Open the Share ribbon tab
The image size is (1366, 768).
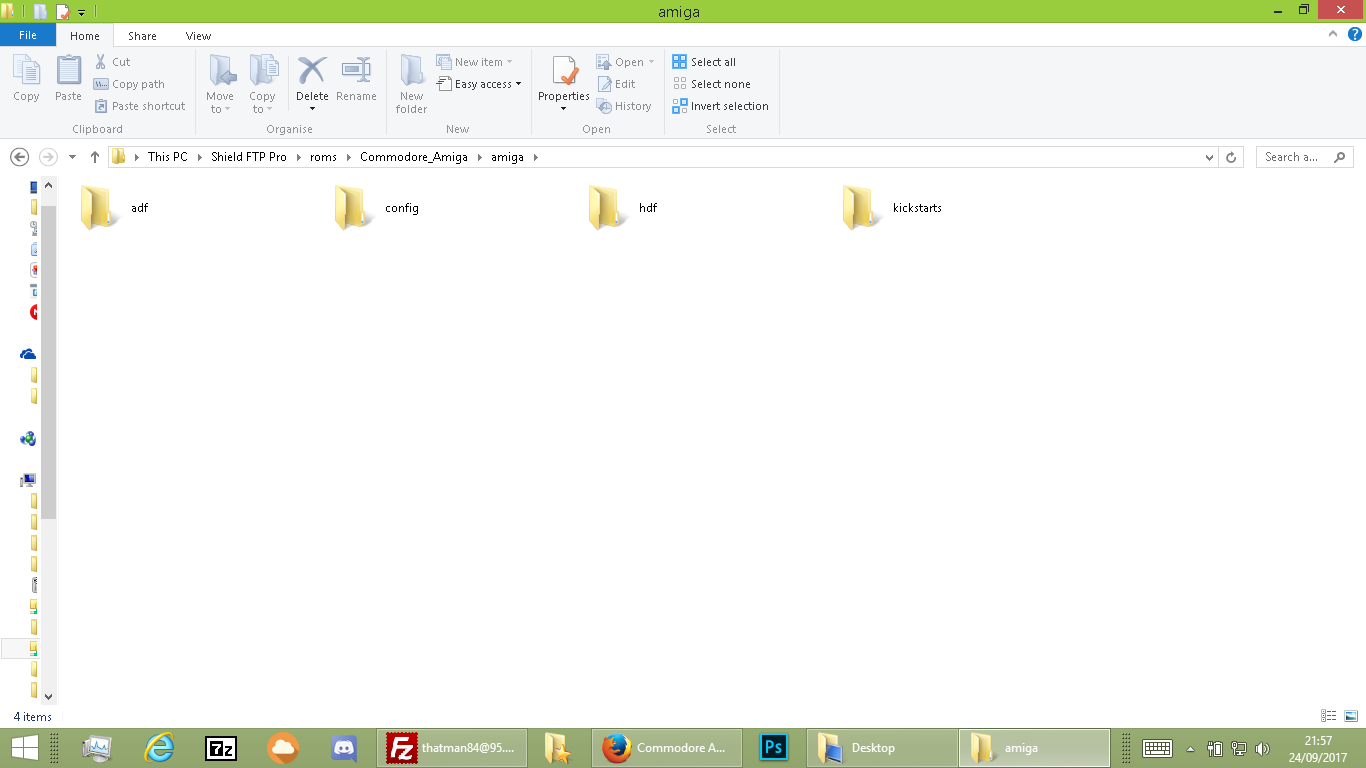point(142,35)
